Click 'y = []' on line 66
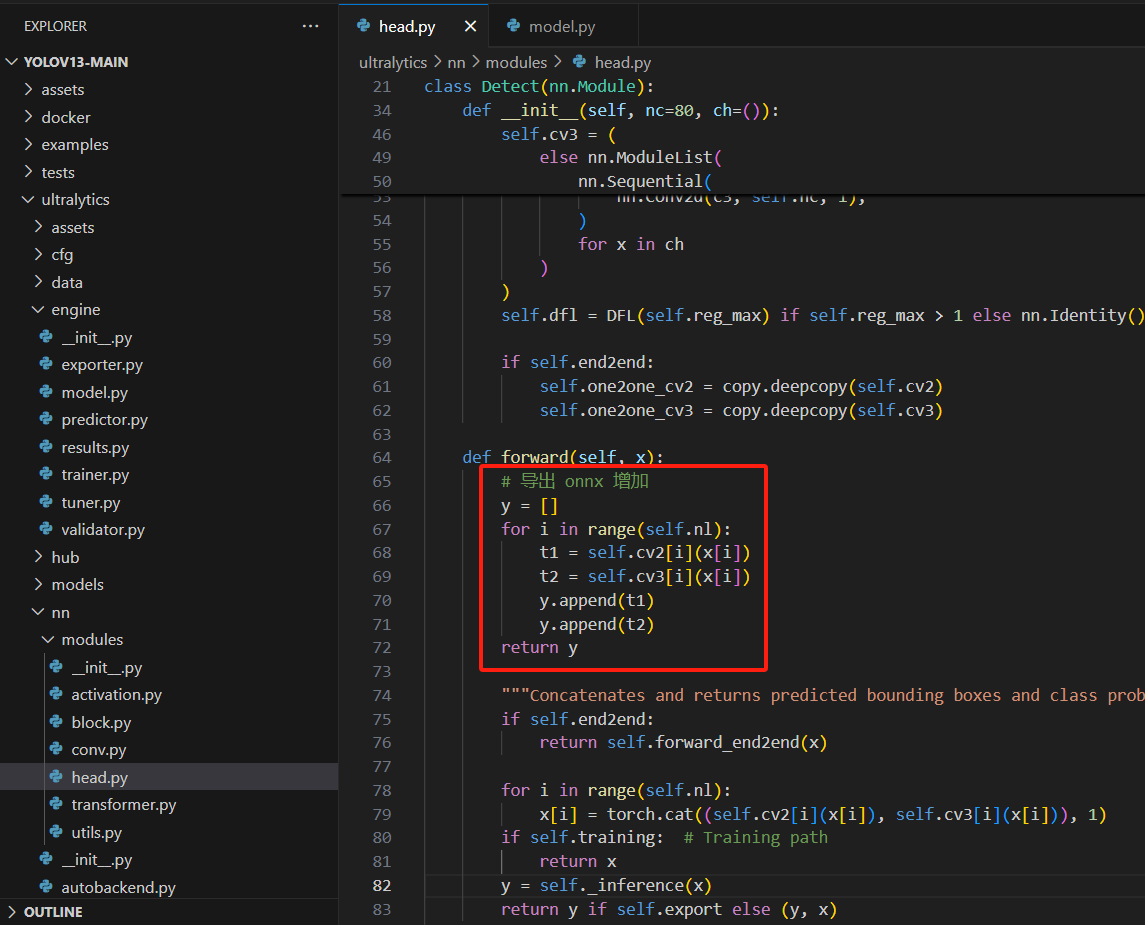 coord(529,505)
